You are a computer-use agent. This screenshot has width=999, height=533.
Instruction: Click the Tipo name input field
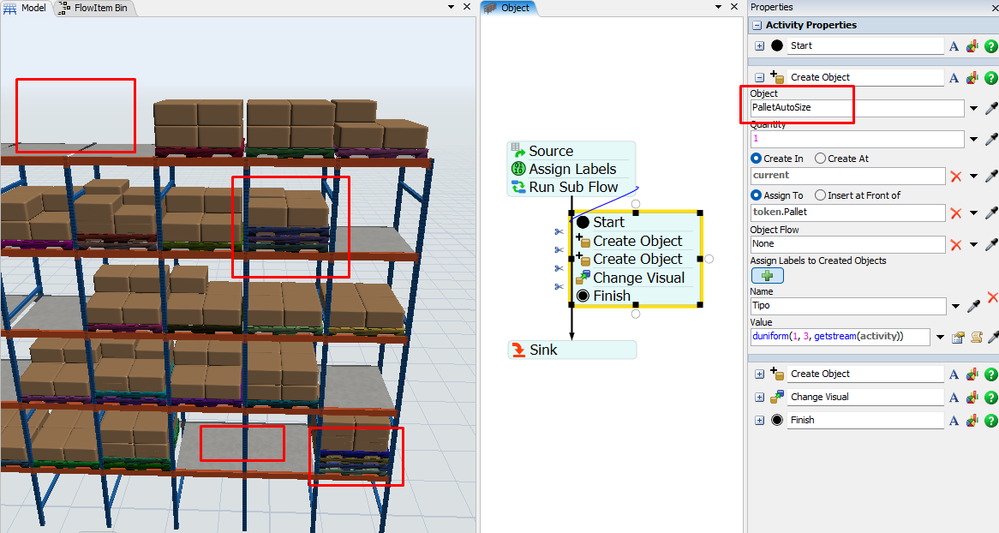[848, 306]
